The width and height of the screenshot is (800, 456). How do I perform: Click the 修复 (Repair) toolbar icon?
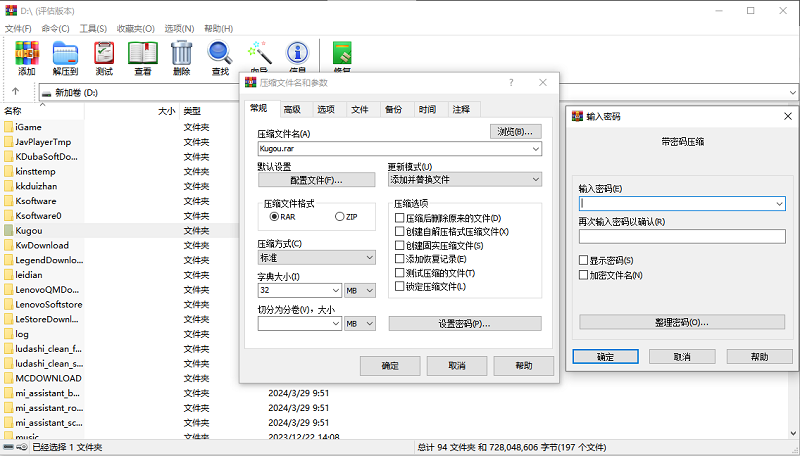point(342,56)
